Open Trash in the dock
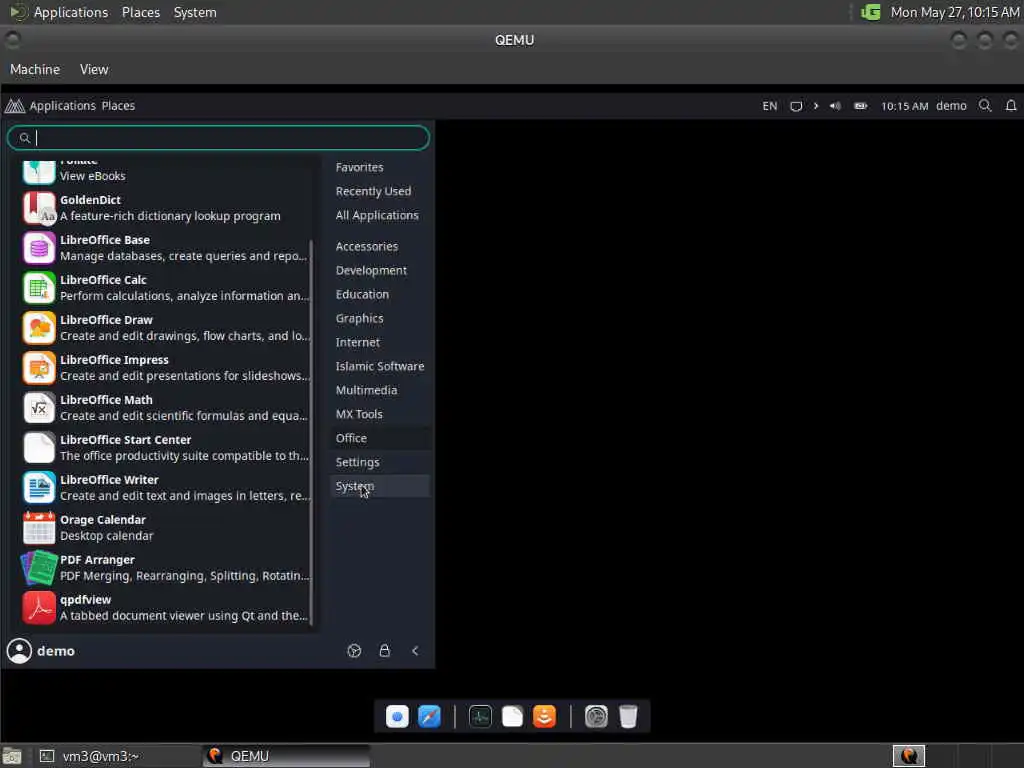 (x=628, y=716)
